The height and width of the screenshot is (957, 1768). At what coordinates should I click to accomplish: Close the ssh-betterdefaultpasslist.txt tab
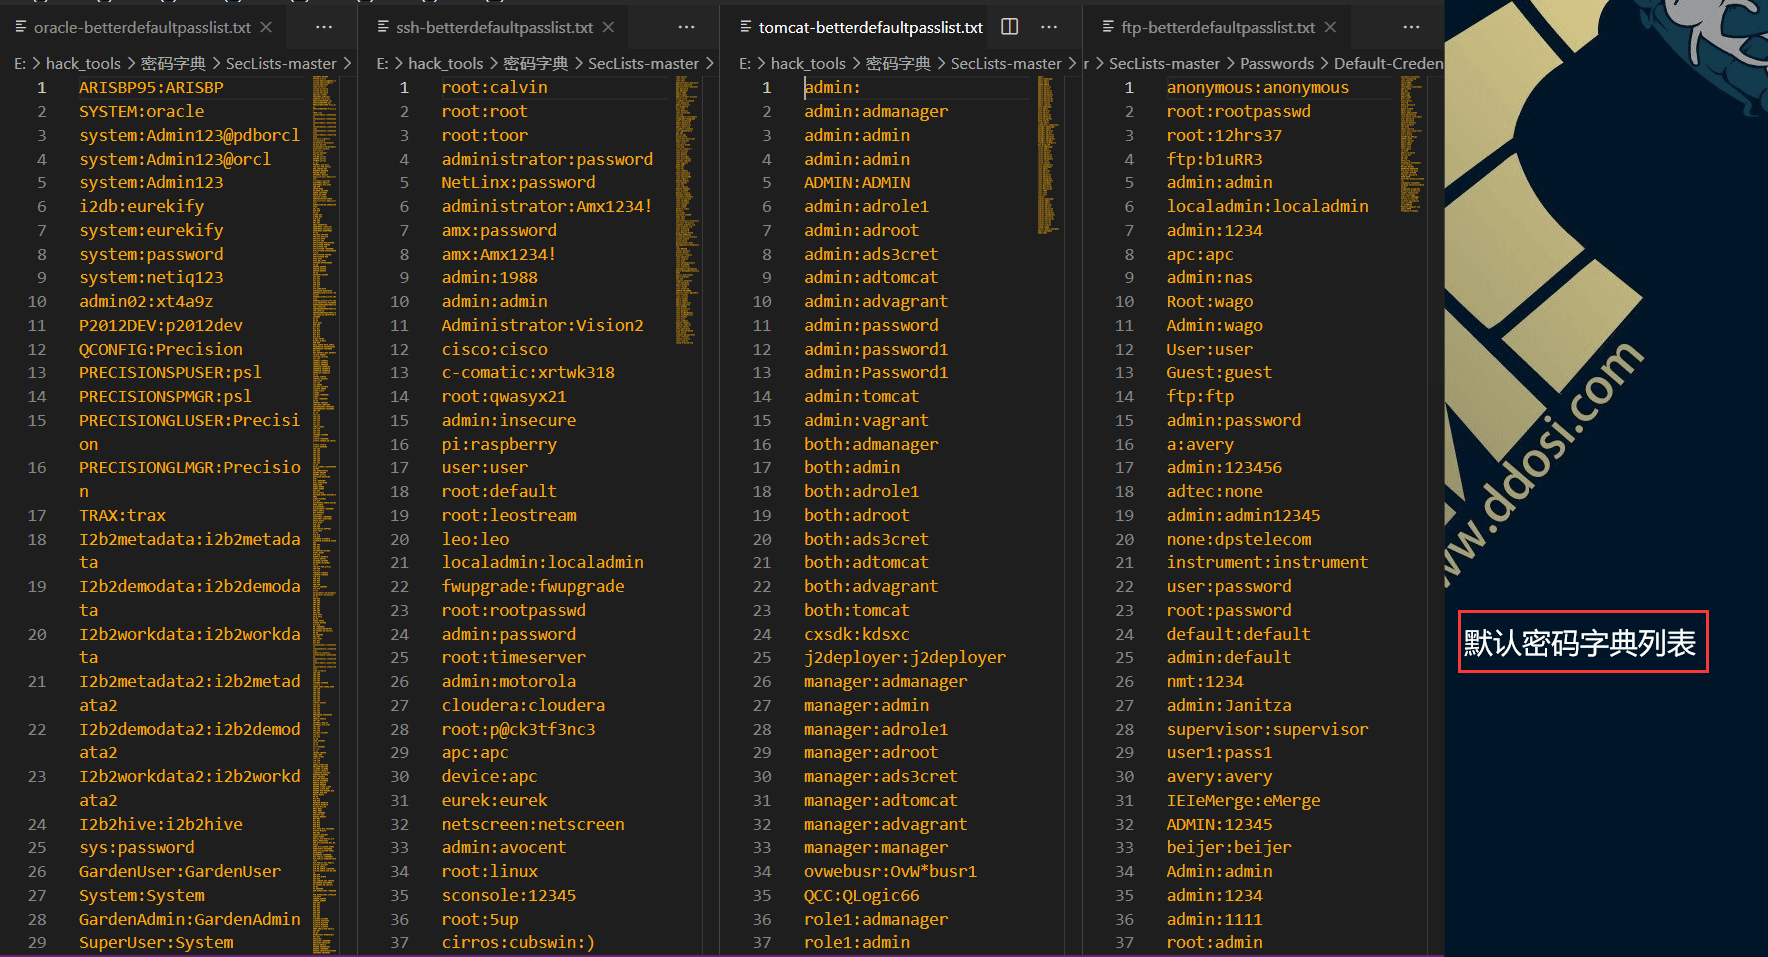point(608,27)
